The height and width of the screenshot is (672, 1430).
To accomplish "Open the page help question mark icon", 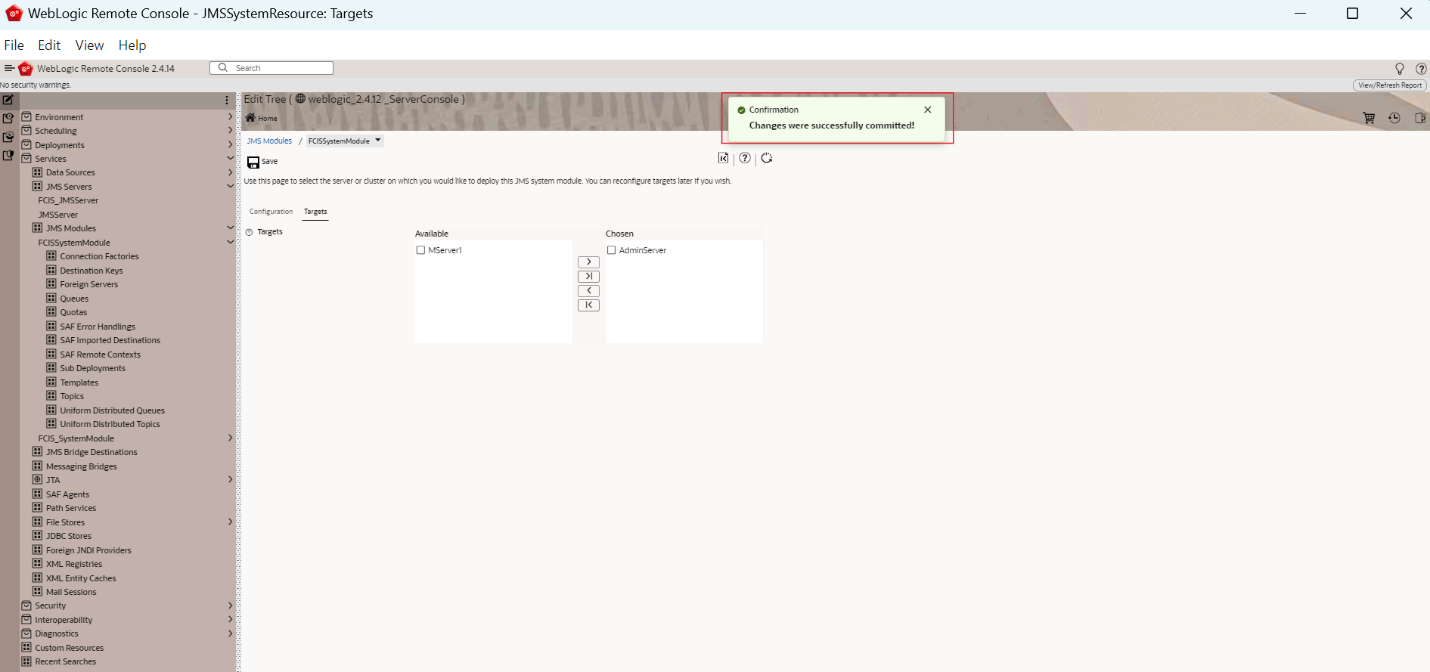I will click(745, 158).
